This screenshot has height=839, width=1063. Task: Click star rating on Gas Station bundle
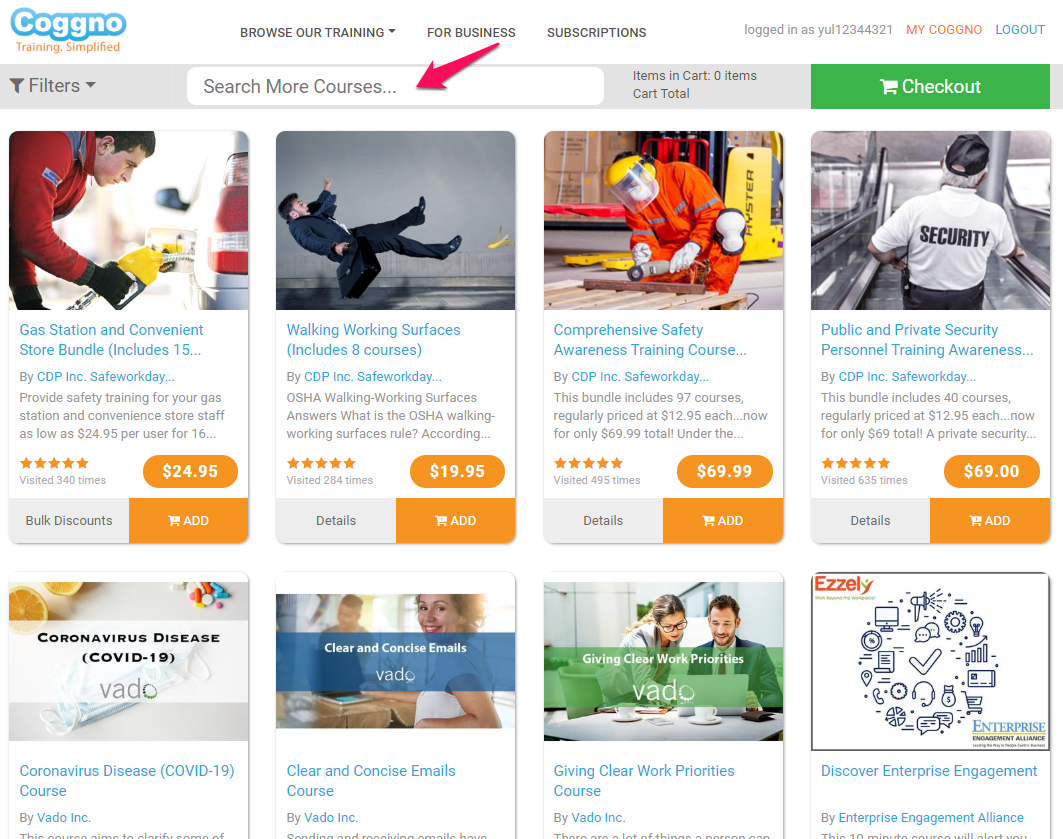[x=54, y=464]
